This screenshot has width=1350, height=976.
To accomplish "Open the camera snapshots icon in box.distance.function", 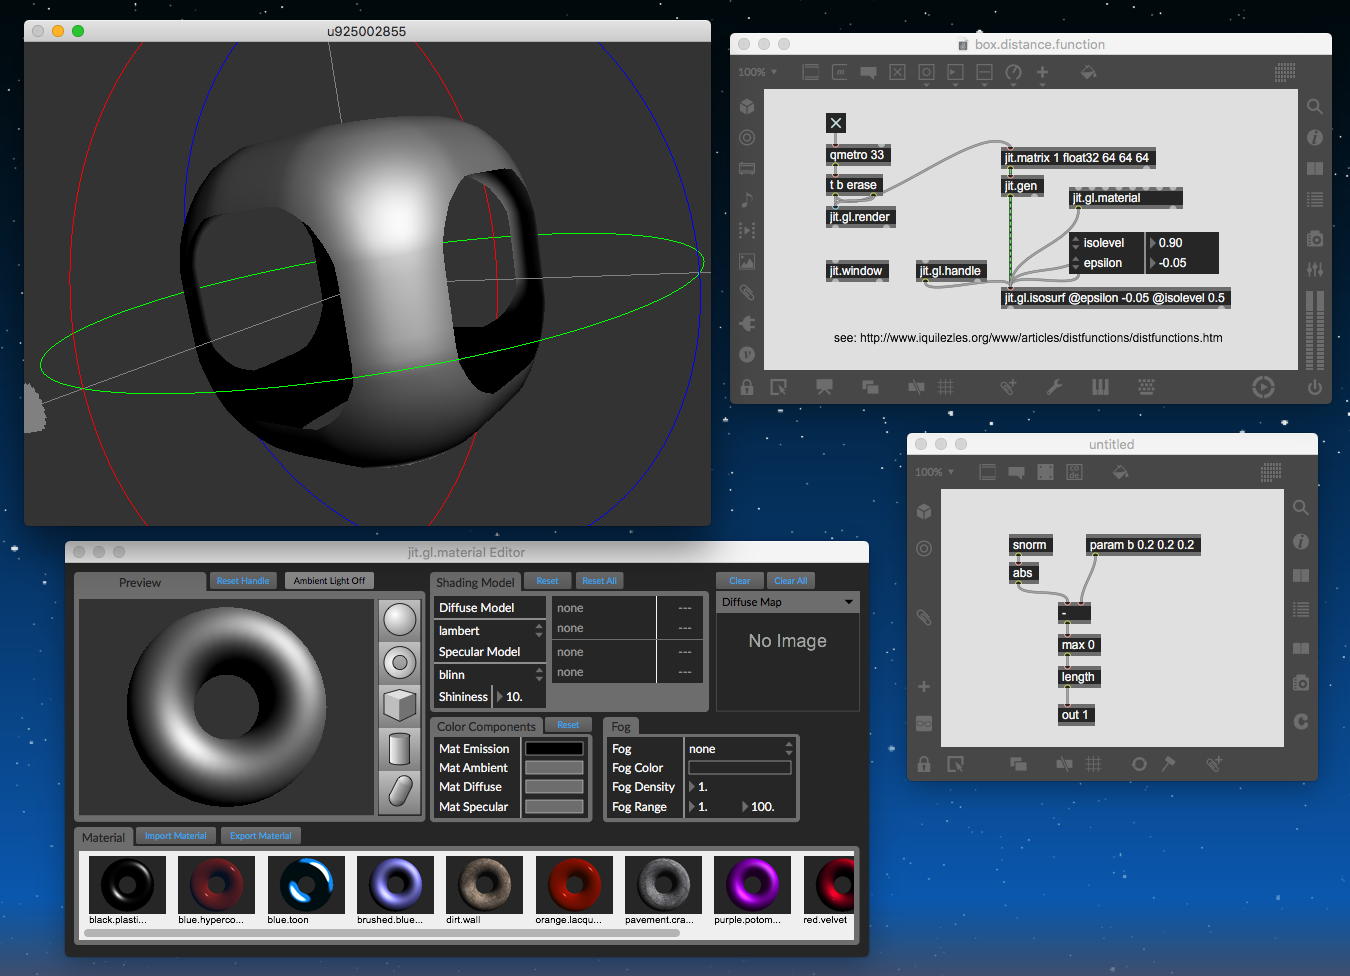I will pos(1315,239).
